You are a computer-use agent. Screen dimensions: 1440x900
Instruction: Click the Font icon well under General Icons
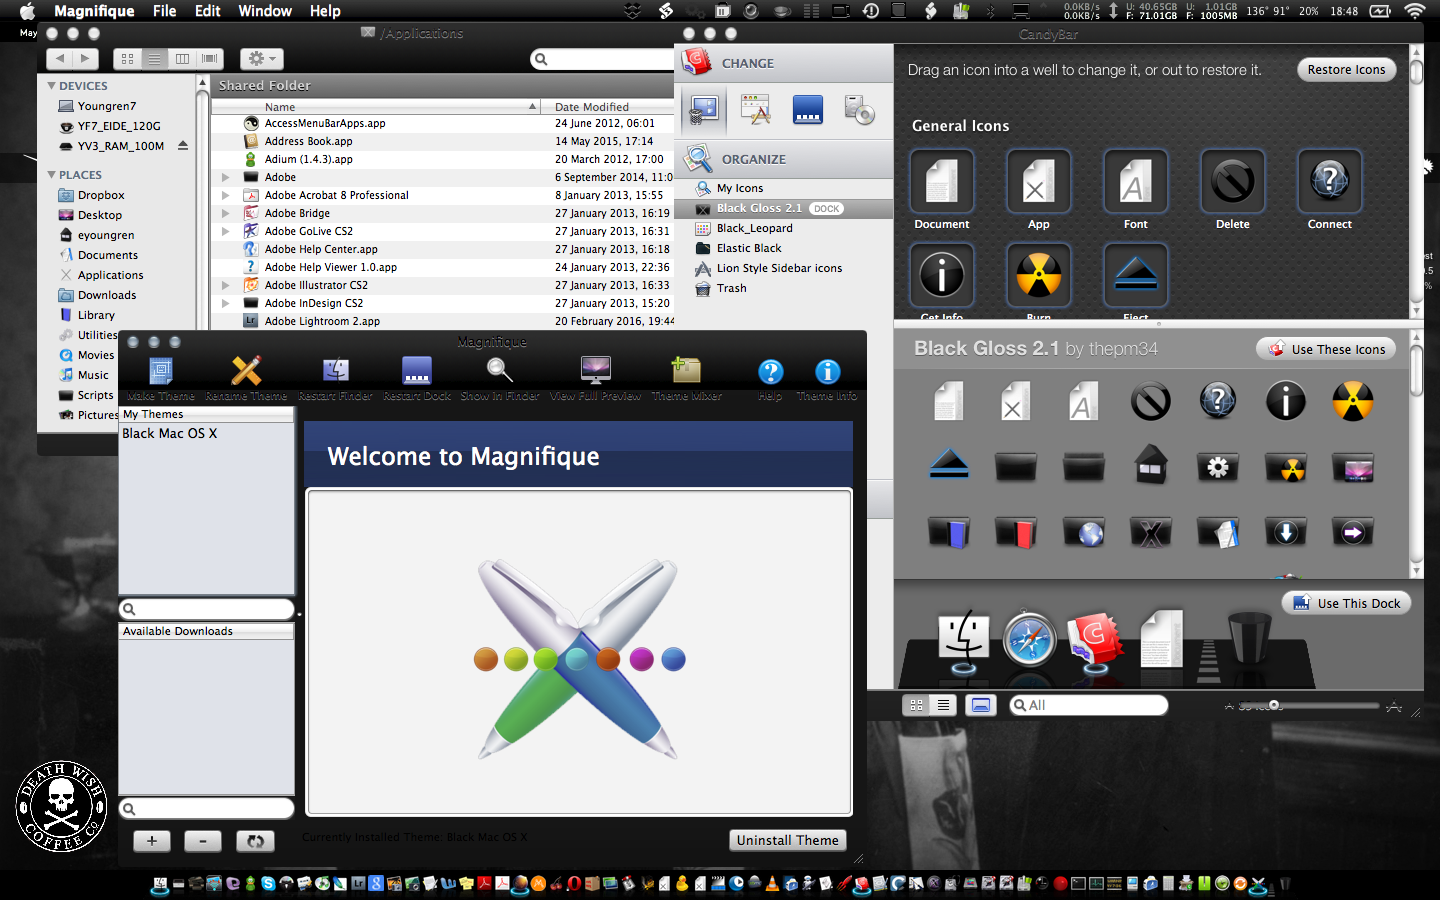tap(1135, 181)
